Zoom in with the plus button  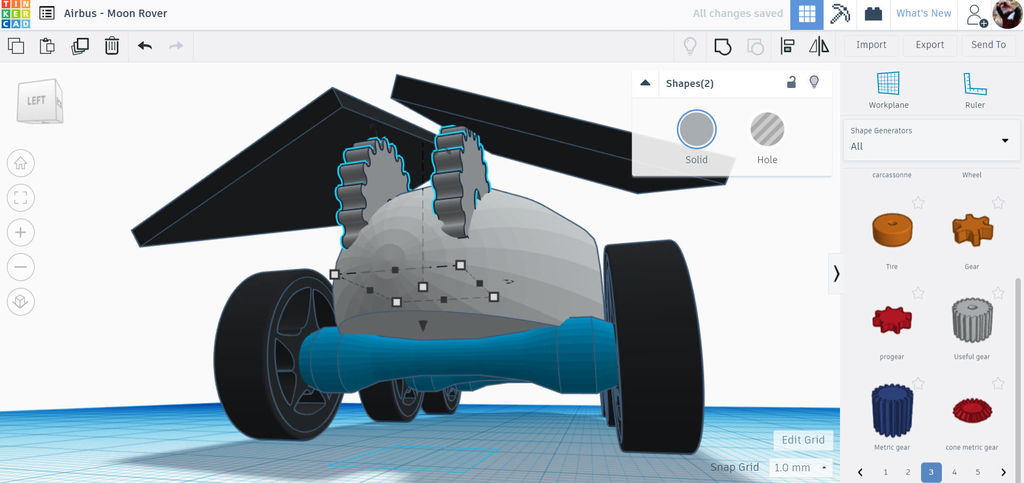(x=20, y=232)
